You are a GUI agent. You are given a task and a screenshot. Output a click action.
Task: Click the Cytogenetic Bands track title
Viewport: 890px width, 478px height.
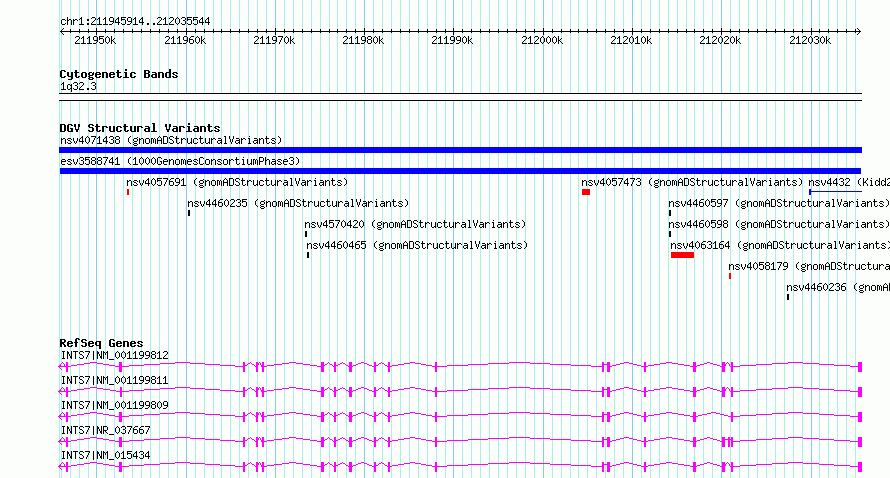pos(119,74)
